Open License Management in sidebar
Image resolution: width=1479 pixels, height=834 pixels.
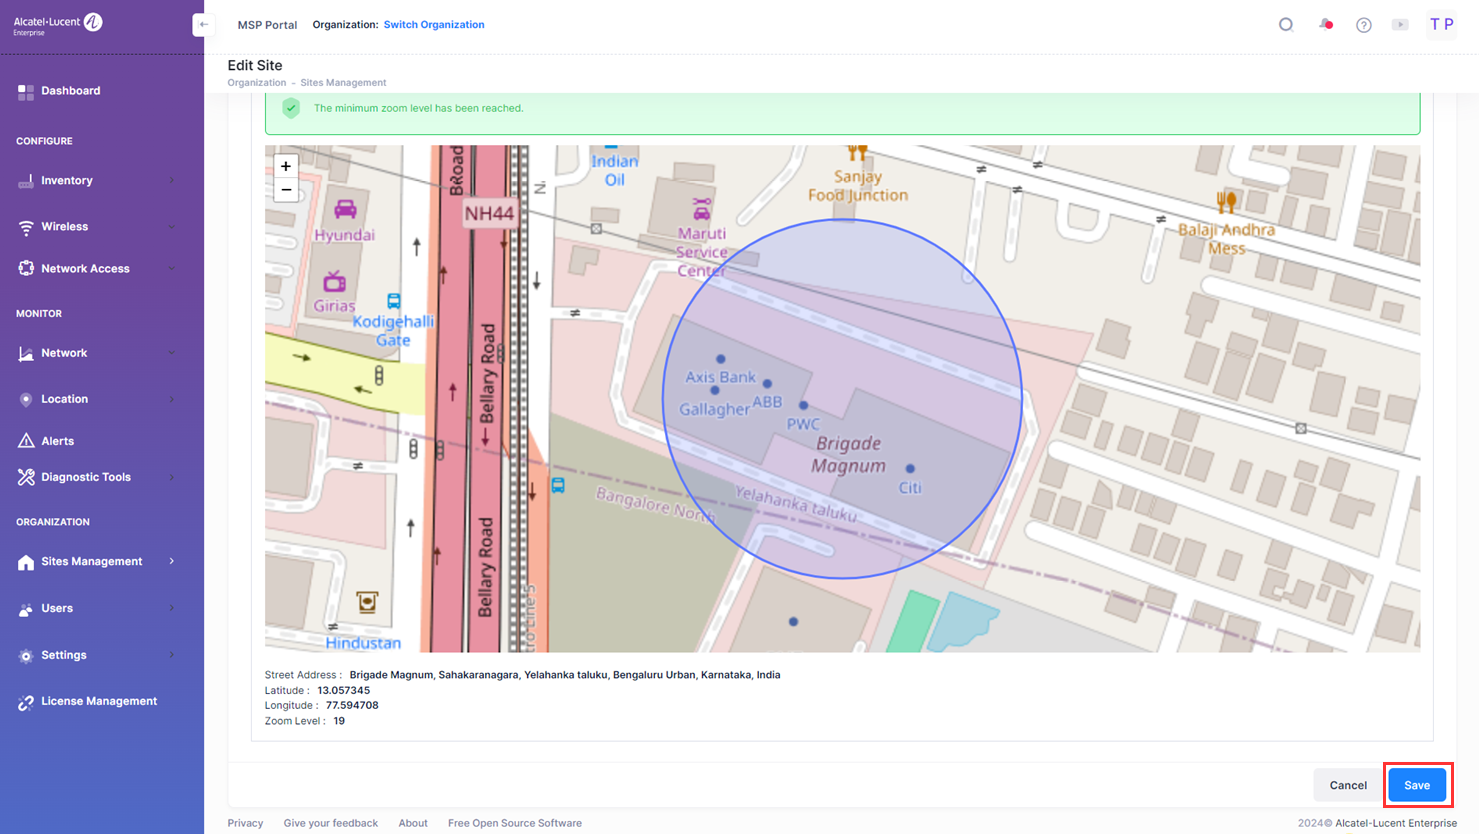pyautogui.click(x=98, y=702)
